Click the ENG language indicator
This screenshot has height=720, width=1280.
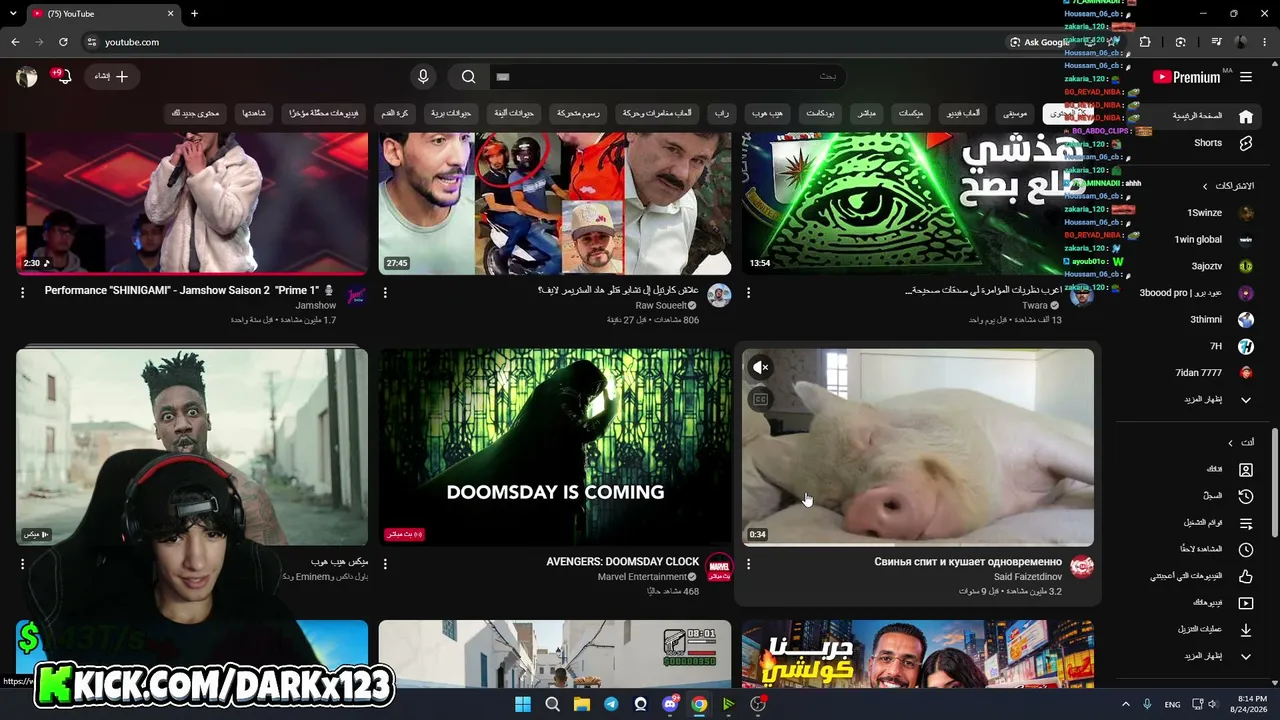1172,705
